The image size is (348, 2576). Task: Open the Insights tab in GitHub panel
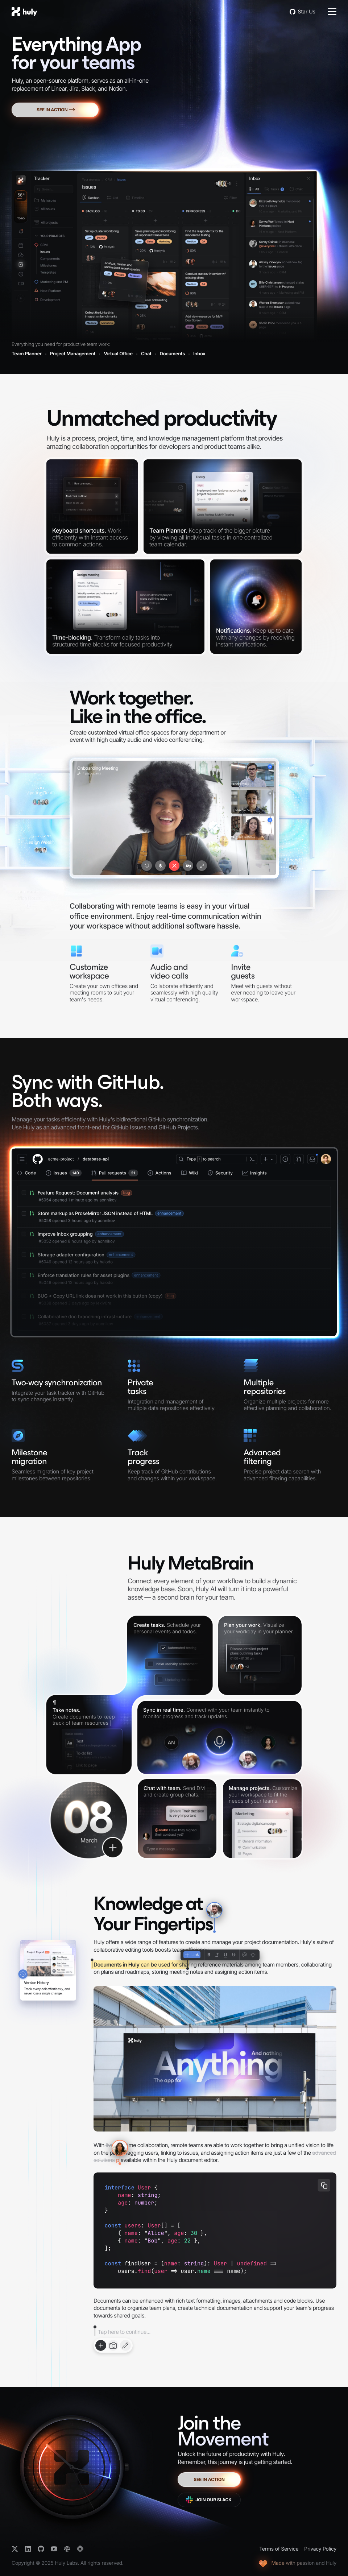point(254,1172)
